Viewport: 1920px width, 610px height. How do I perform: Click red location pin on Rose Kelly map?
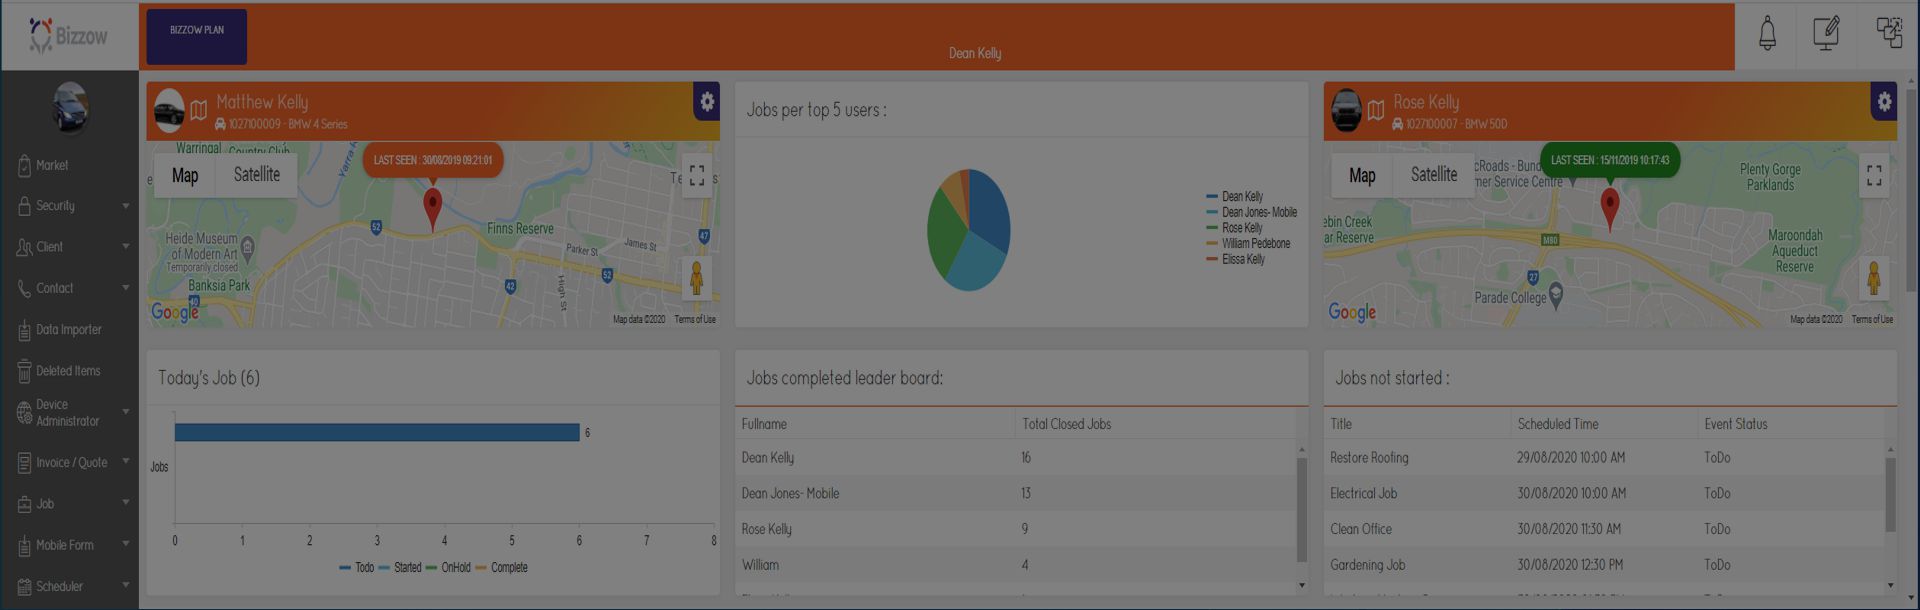[x=1610, y=209]
